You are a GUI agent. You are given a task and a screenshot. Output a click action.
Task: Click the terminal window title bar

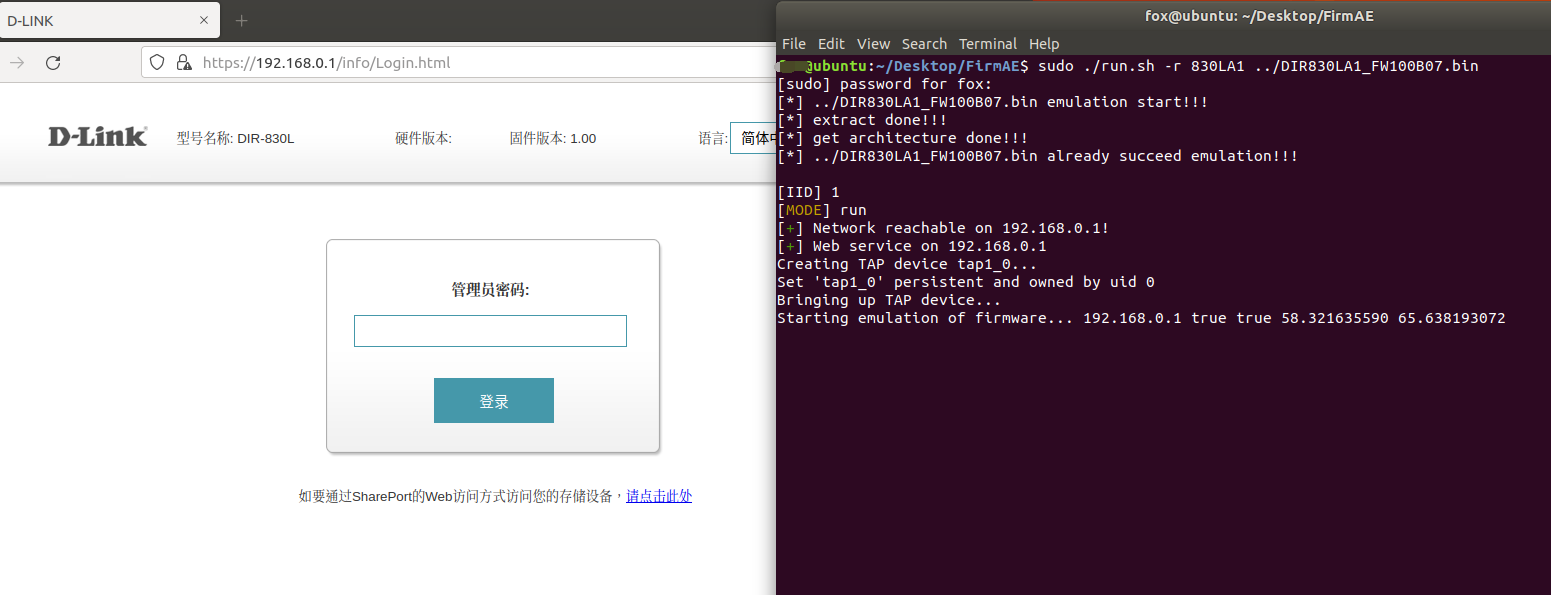(1163, 16)
